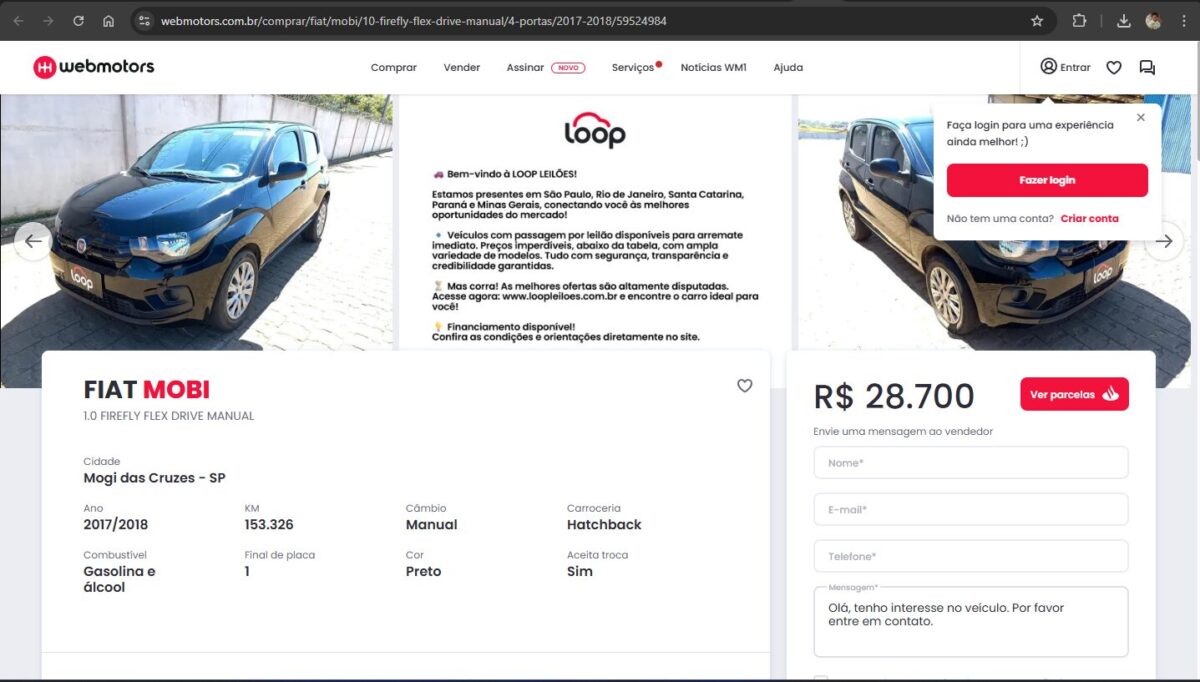Click the 1.0 FIREFLY FLEX DRIVE MANUAL subtitle
1200x682 pixels.
pyautogui.click(x=169, y=416)
